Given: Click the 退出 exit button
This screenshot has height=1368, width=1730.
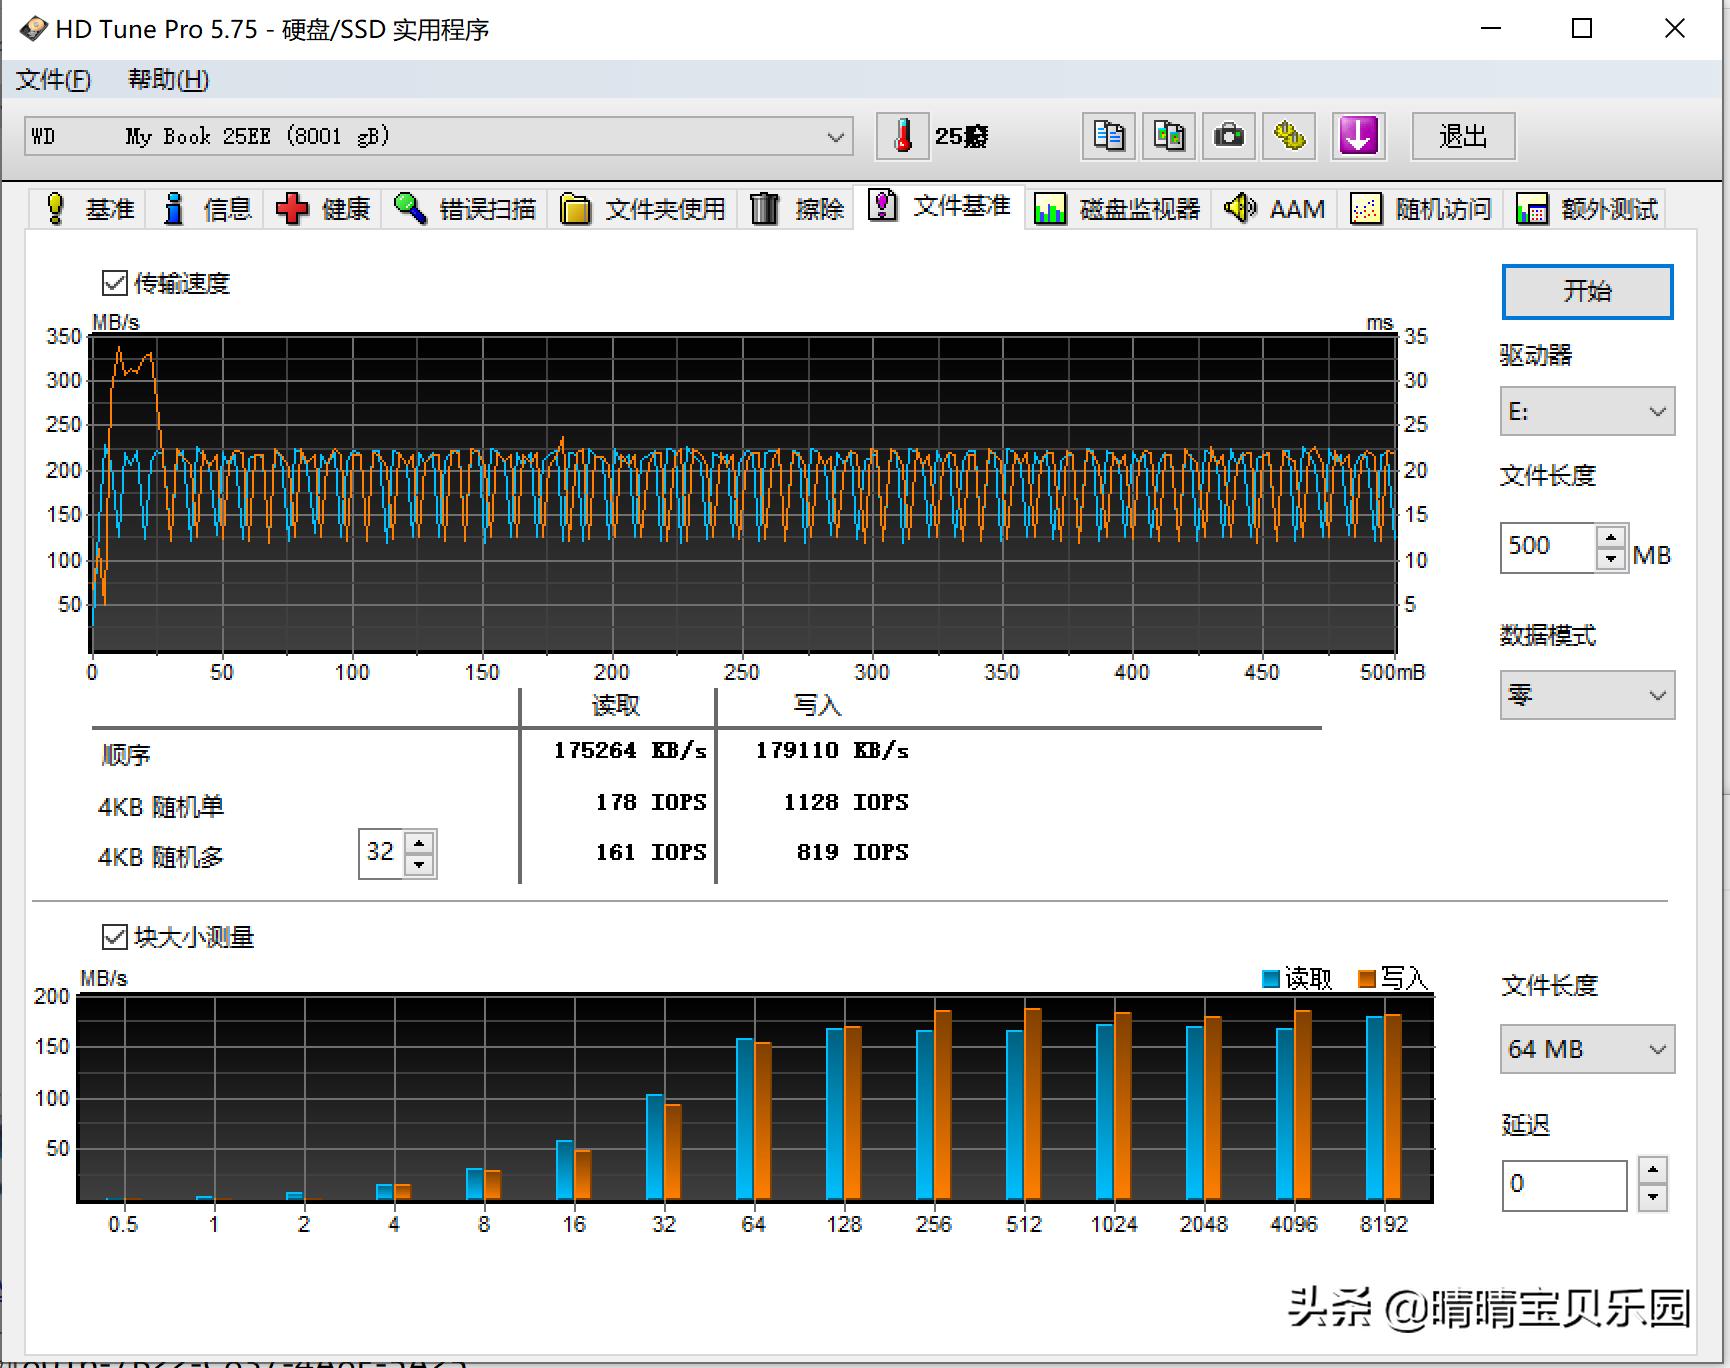Looking at the screenshot, I should click(1462, 136).
